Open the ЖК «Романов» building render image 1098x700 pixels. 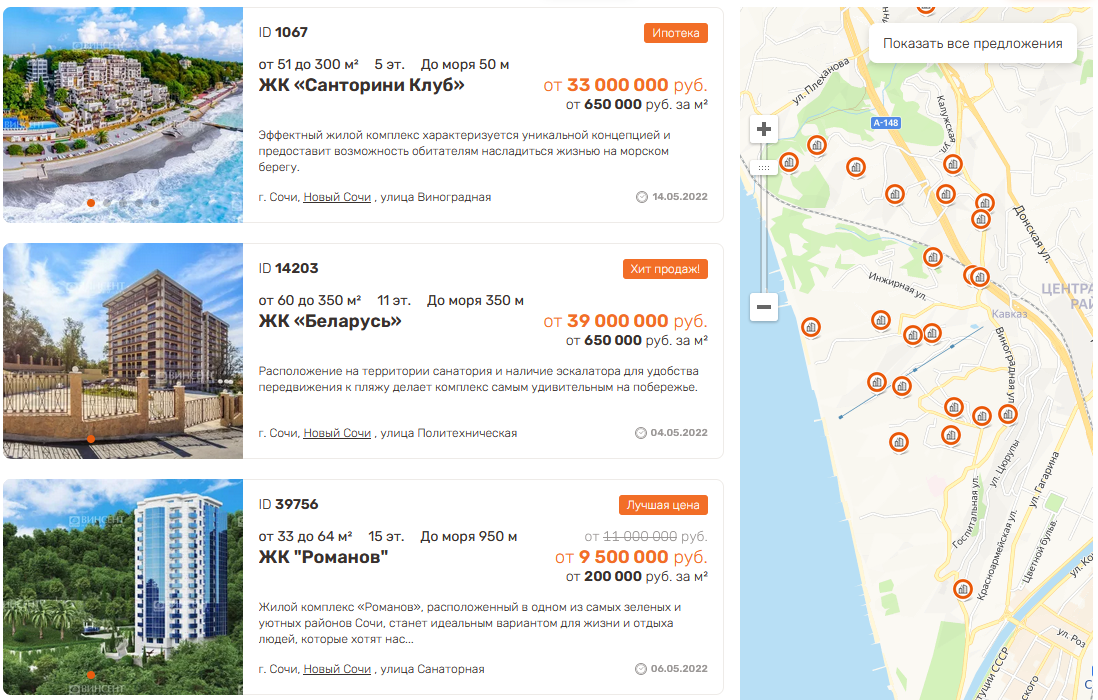pyautogui.click(x=120, y=590)
